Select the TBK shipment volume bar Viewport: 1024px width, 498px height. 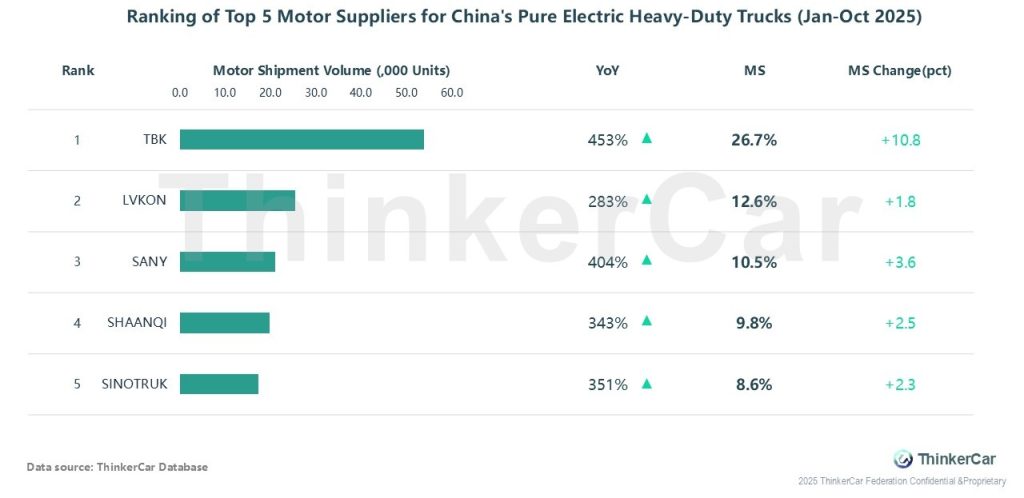[x=301, y=140]
